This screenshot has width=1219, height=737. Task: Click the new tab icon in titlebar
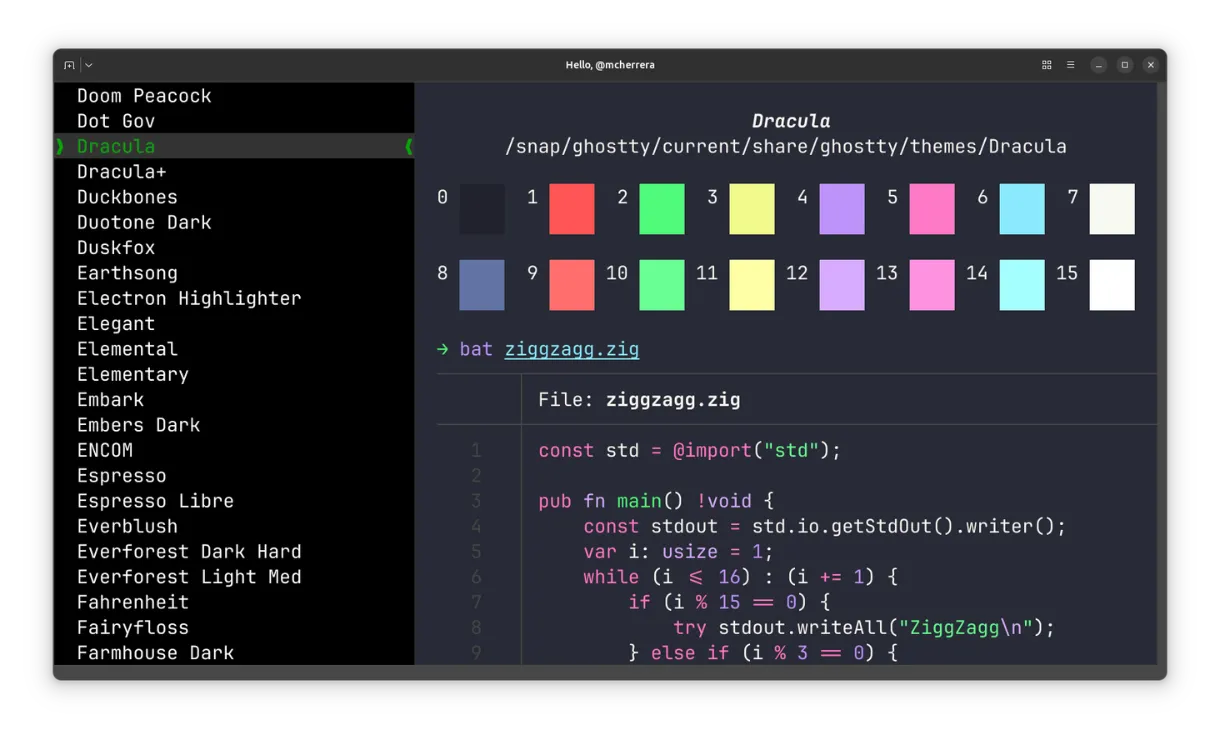click(69, 65)
